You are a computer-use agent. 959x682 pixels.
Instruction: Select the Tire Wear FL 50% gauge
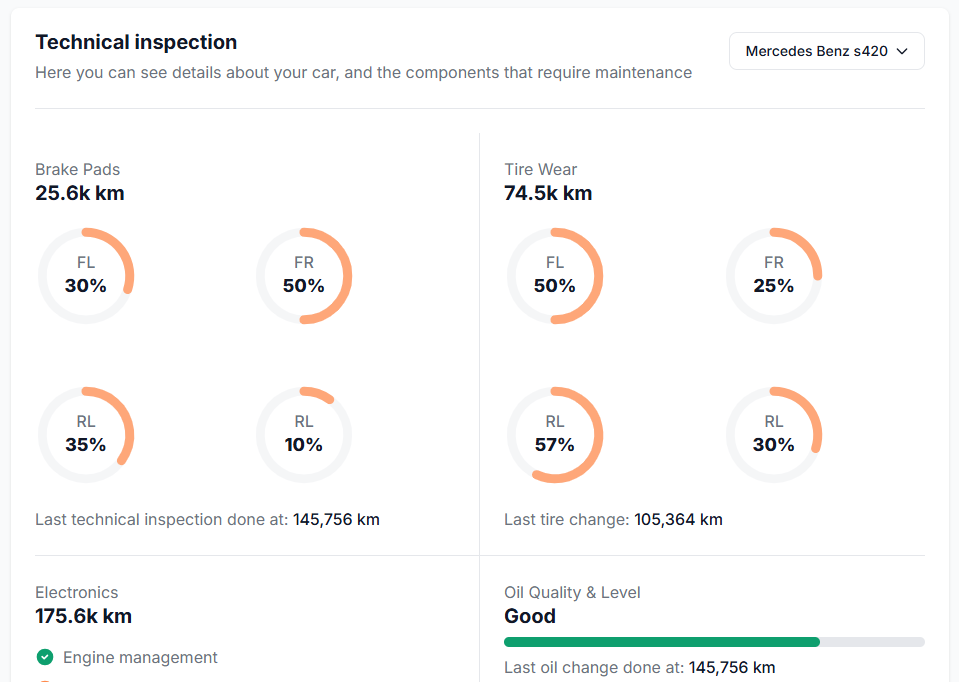click(x=555, y=275)
